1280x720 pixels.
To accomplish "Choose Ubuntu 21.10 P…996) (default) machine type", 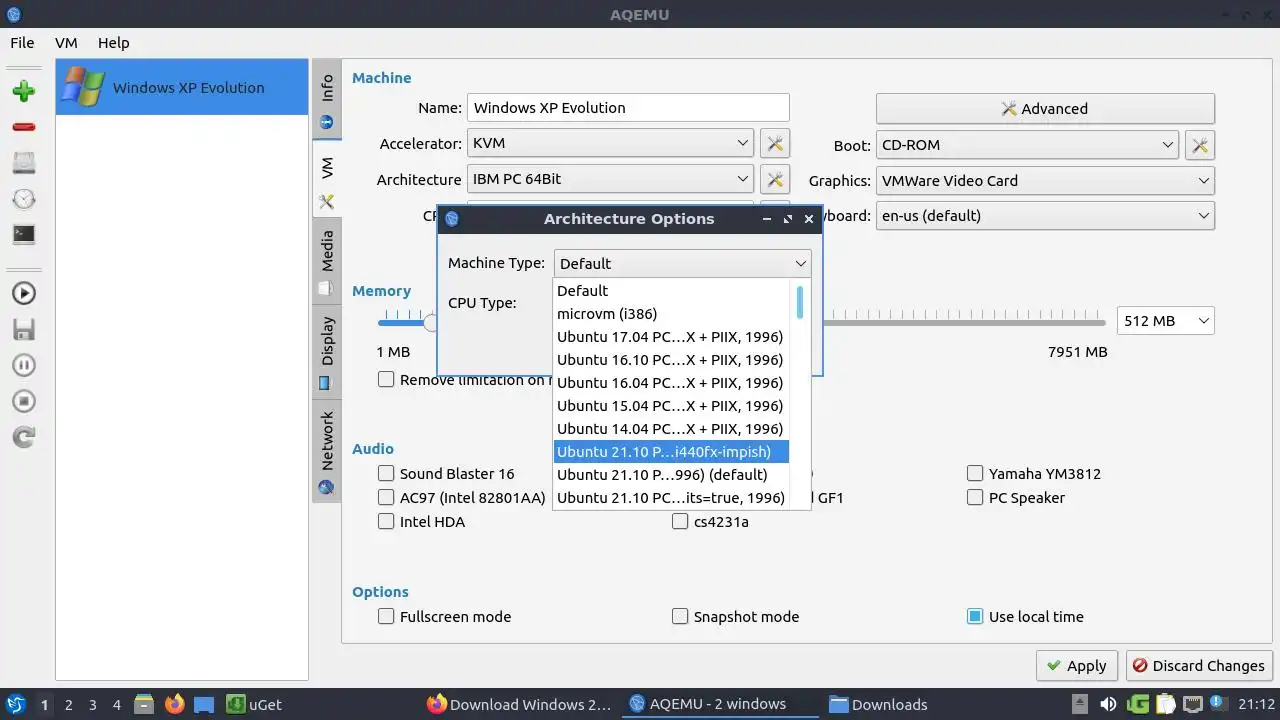I will pos(672,475).
